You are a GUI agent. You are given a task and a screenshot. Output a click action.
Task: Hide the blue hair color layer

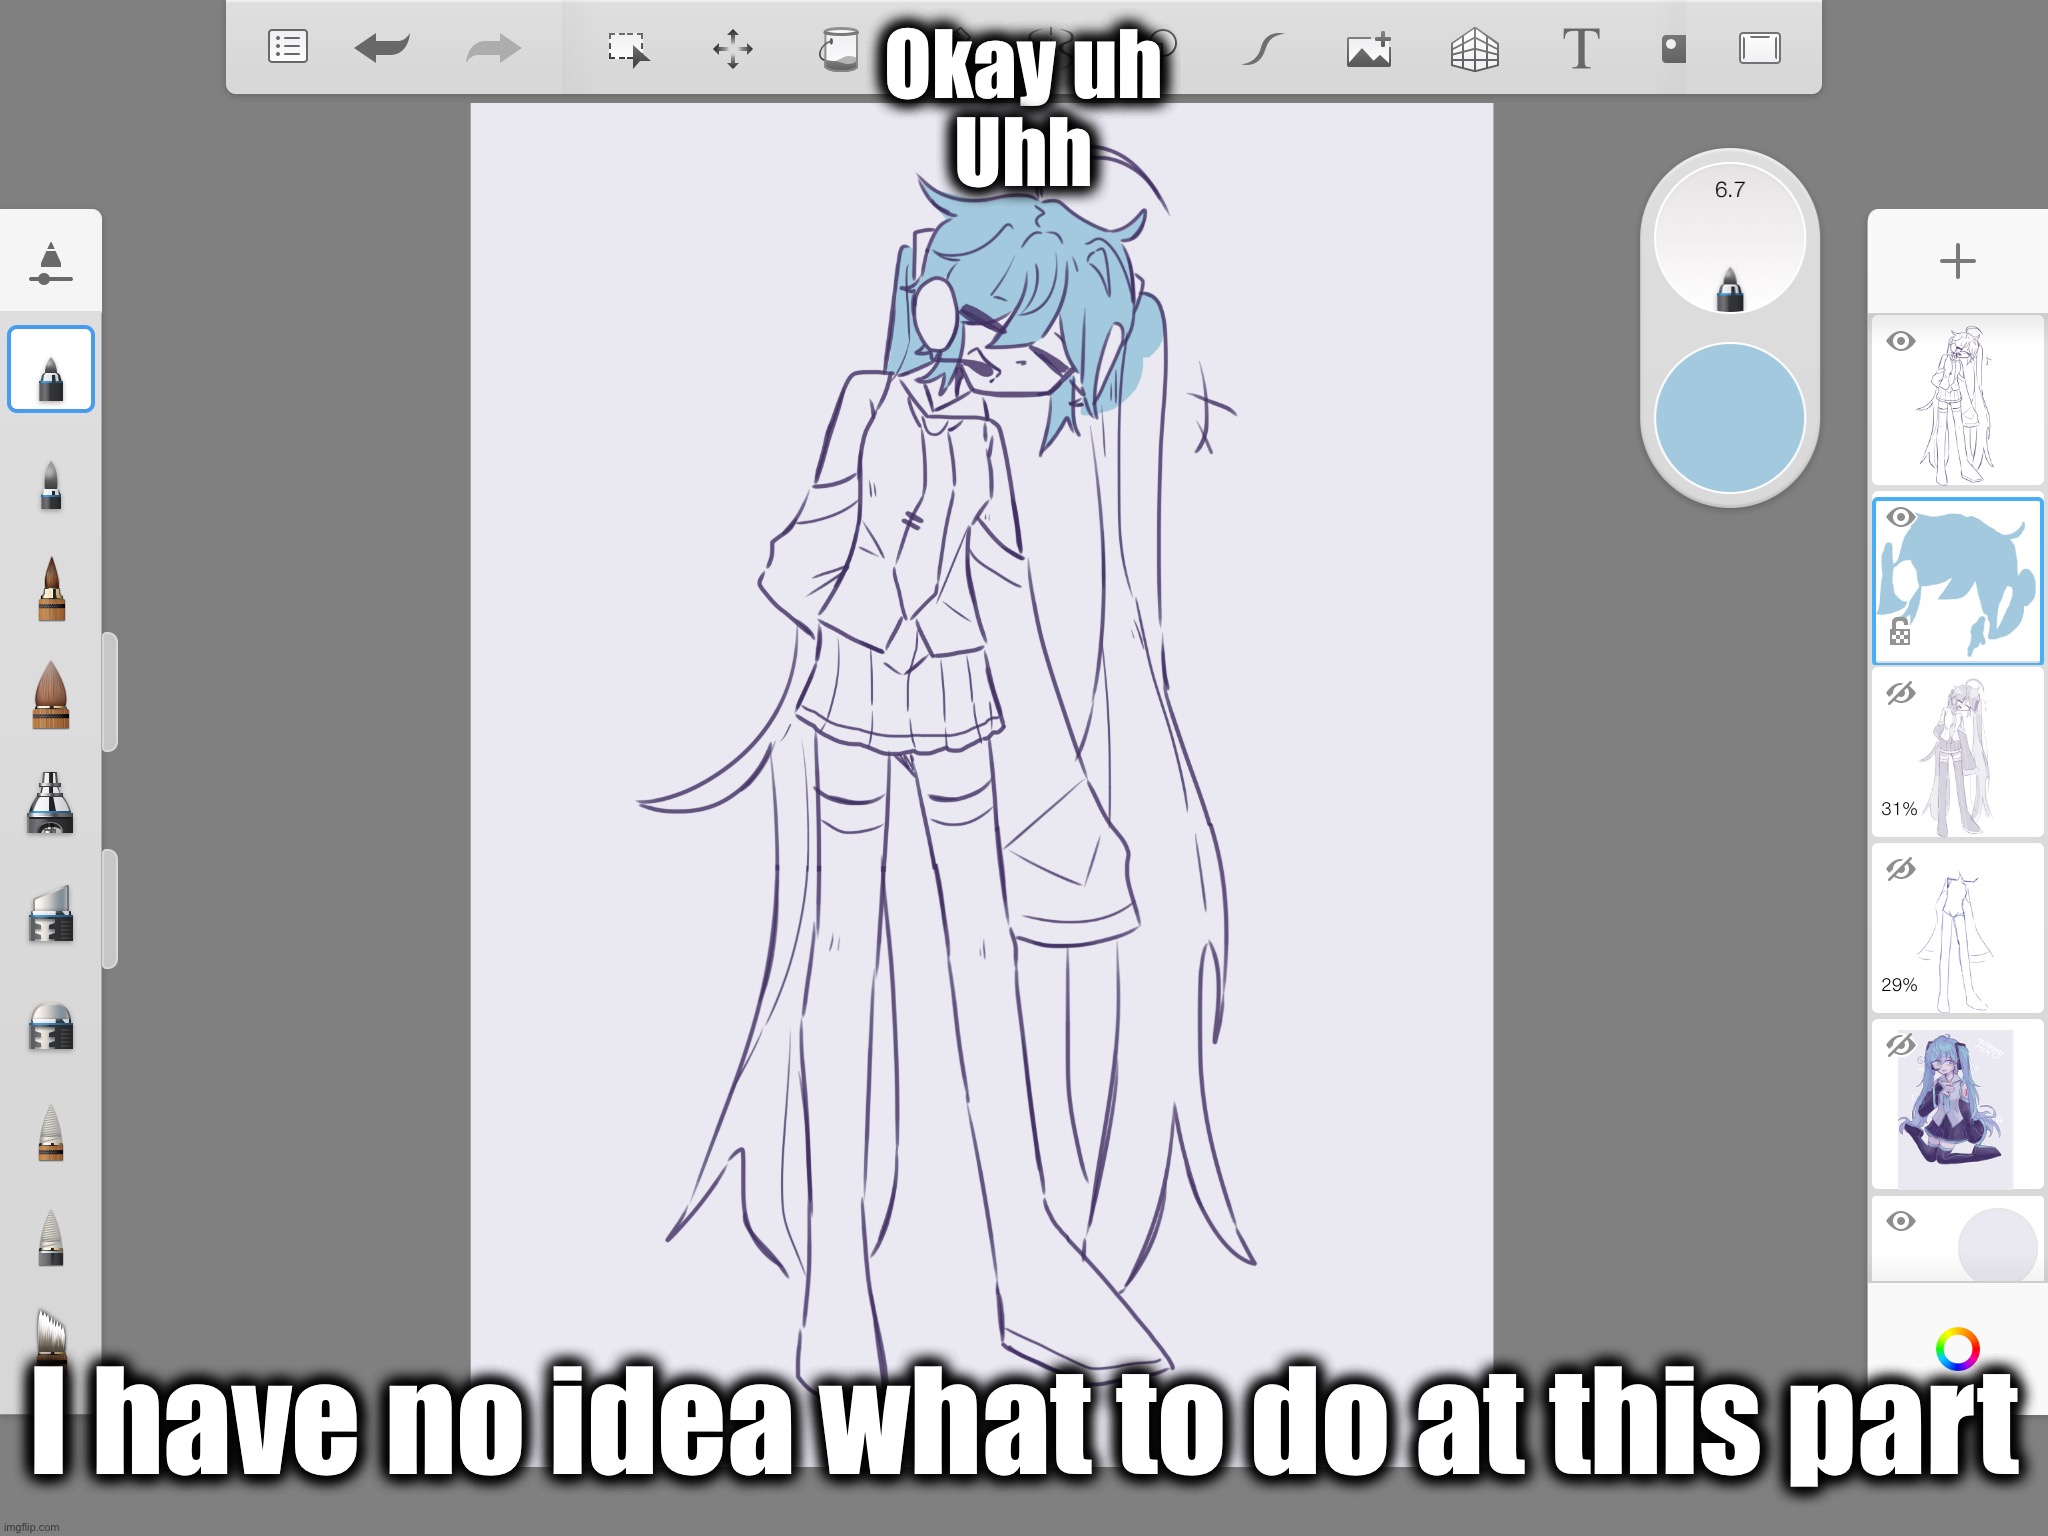(1900, 517)
